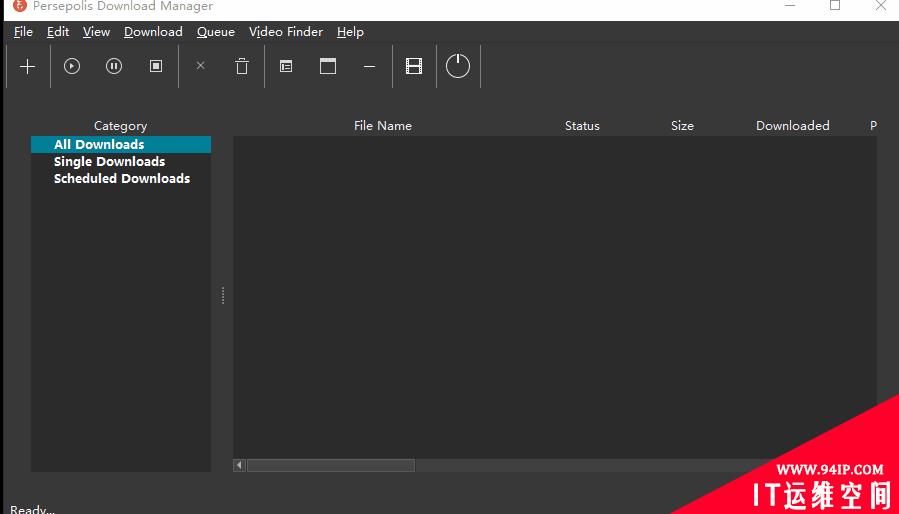Click the horizontal scrollbar thumb

(330, 465)
